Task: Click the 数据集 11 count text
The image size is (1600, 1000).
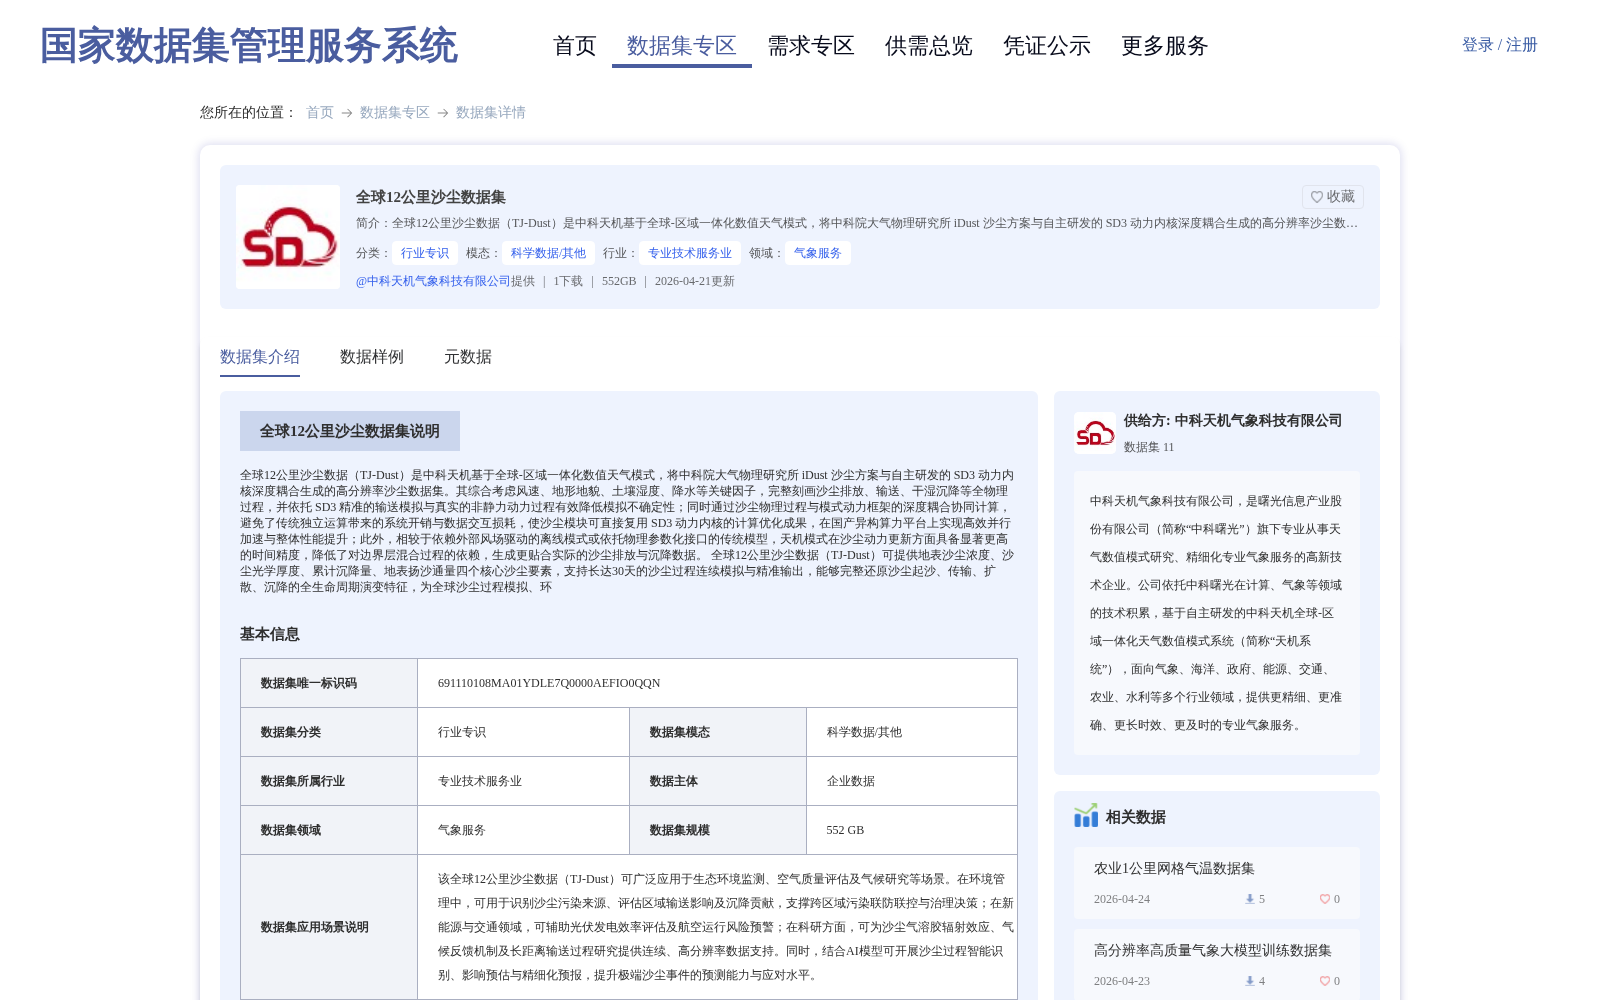Action: 1149,447
